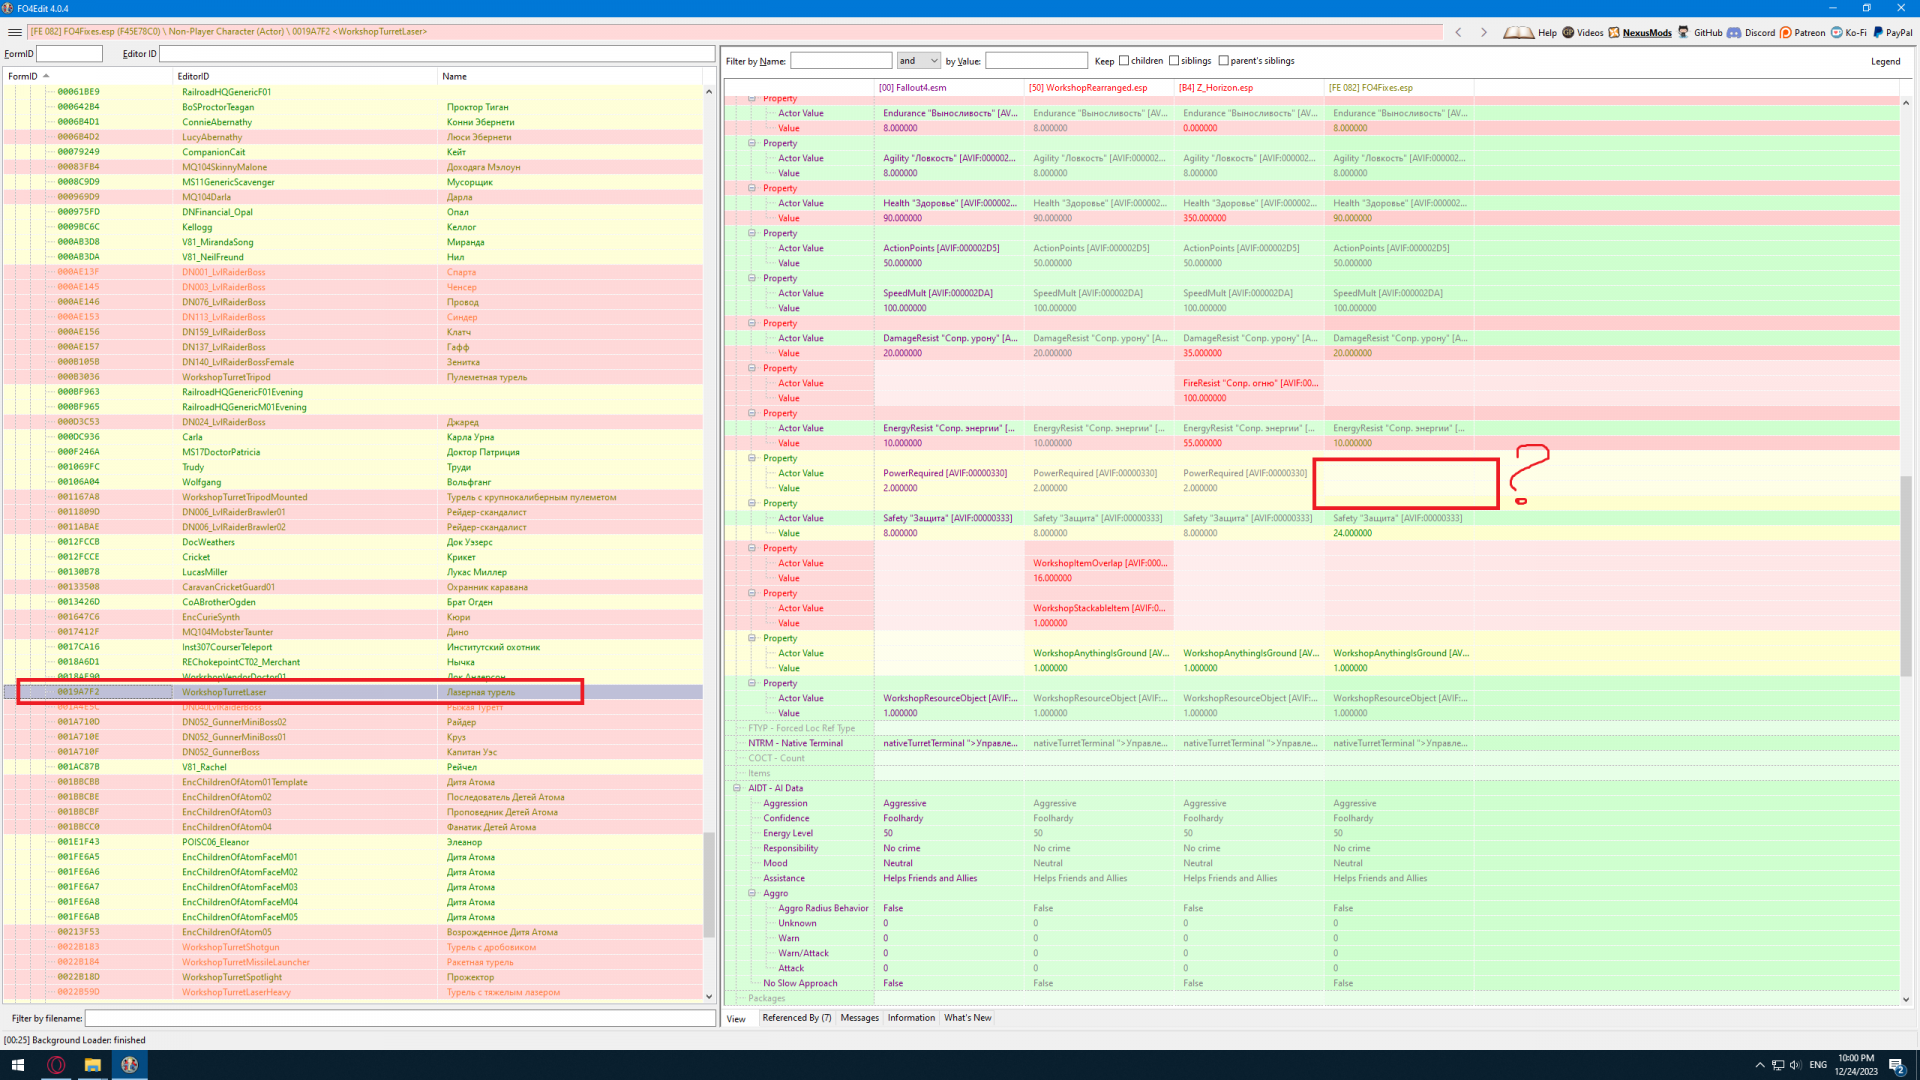Open the hamburger main menu icon

(15, 32)
